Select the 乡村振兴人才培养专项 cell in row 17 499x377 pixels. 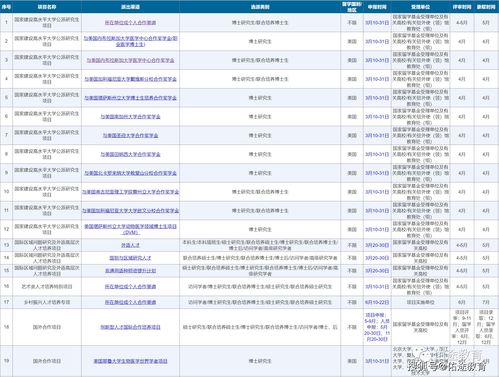(47, 302)
